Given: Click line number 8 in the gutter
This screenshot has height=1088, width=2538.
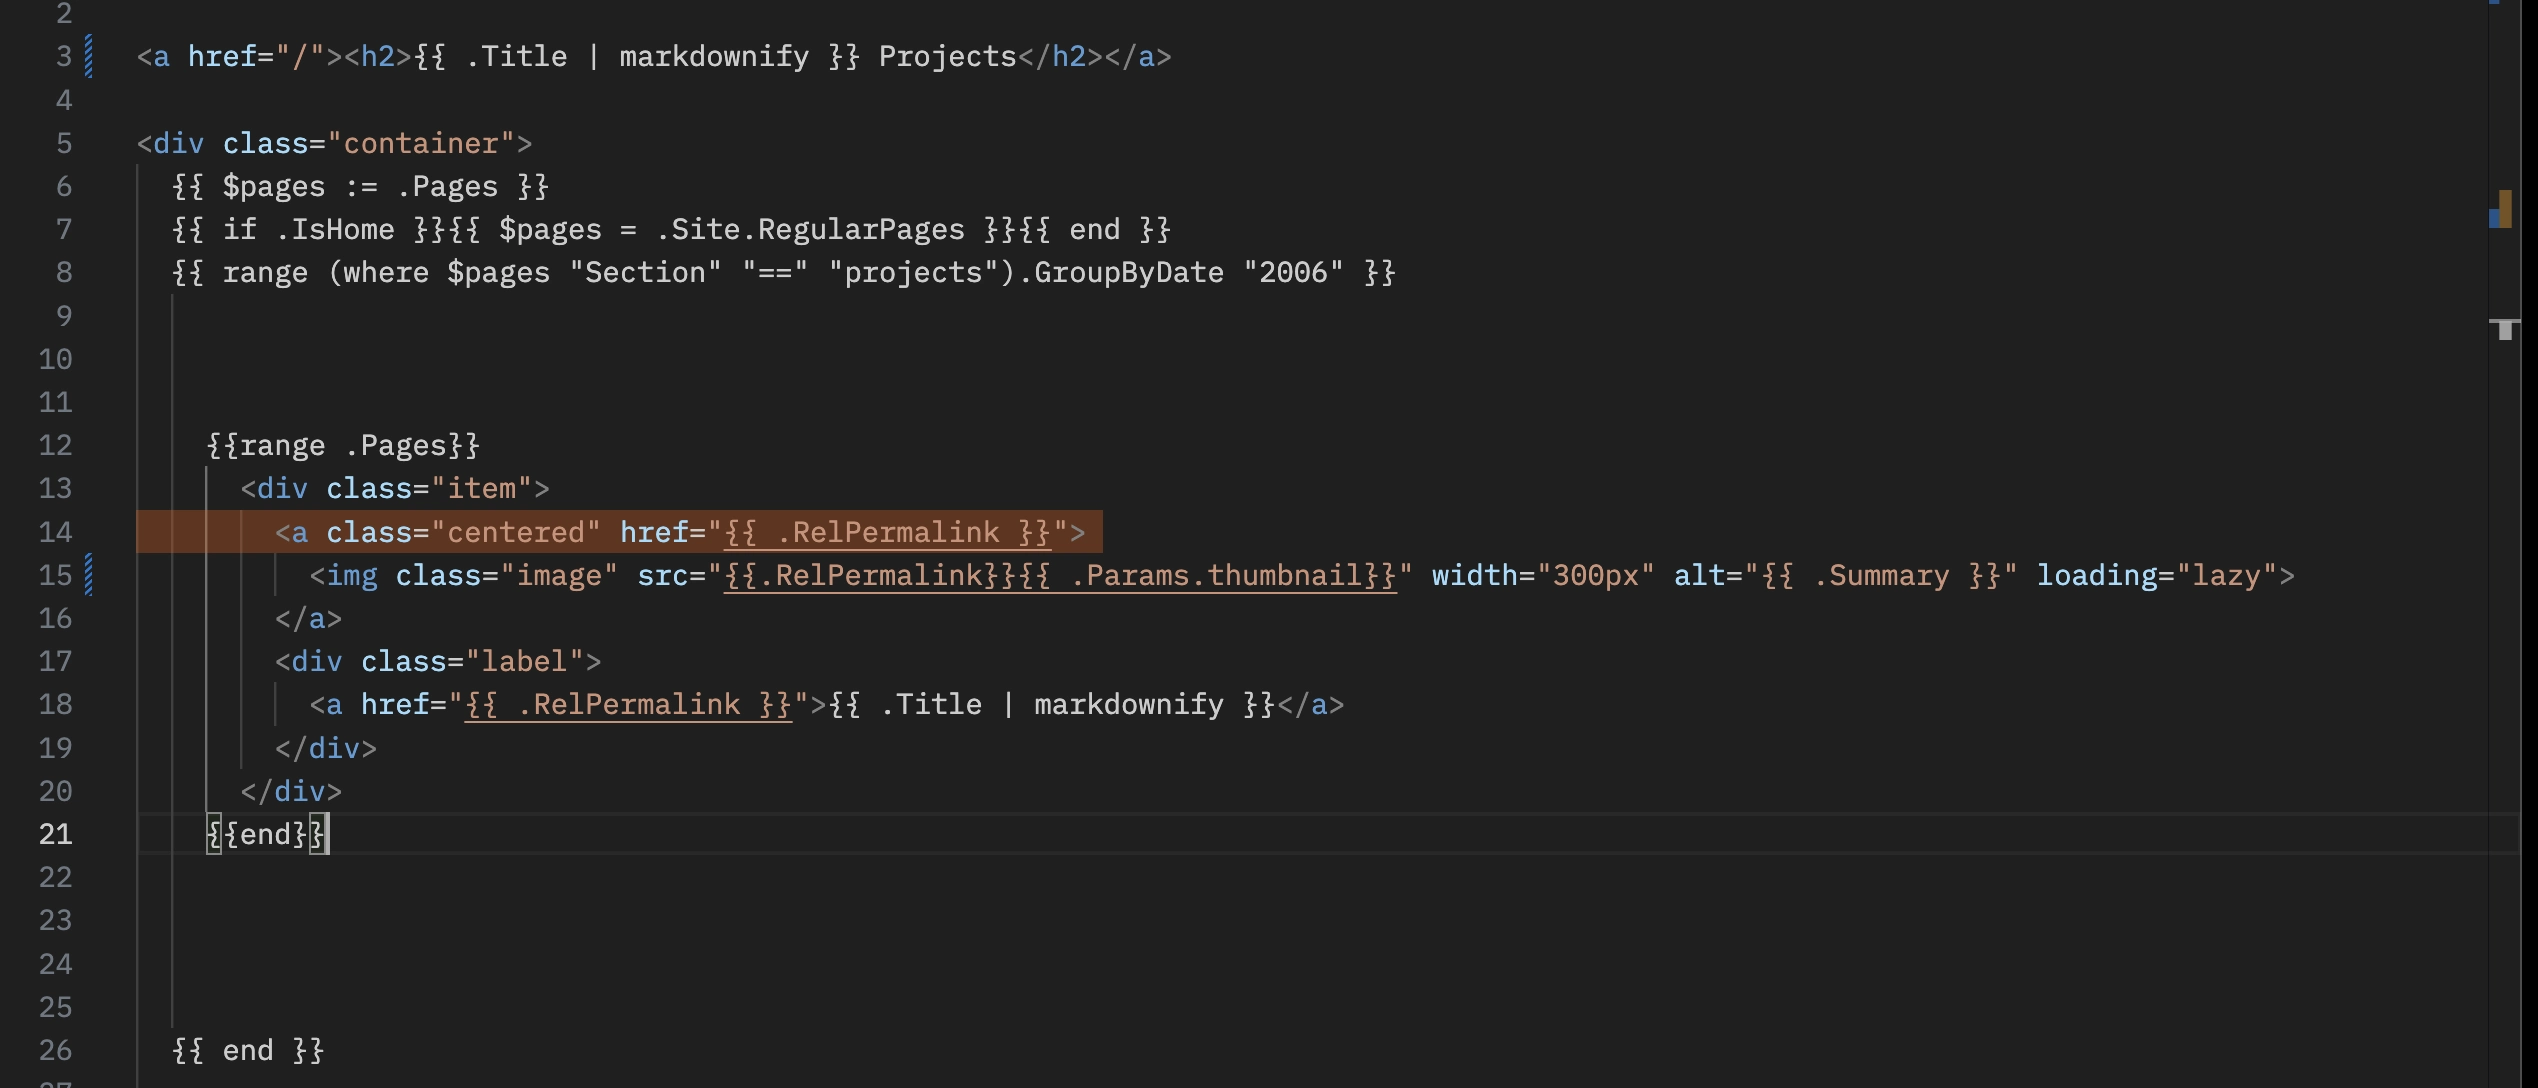Looking at the screenshot, I should [x=64, y=272].
